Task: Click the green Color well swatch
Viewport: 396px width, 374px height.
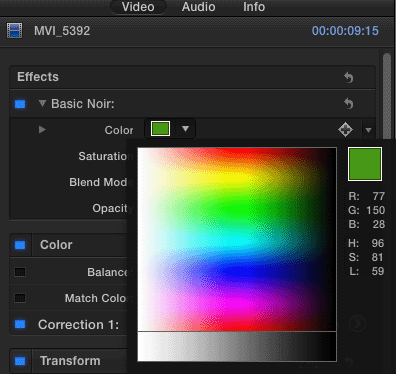Action: click(160, 129)
